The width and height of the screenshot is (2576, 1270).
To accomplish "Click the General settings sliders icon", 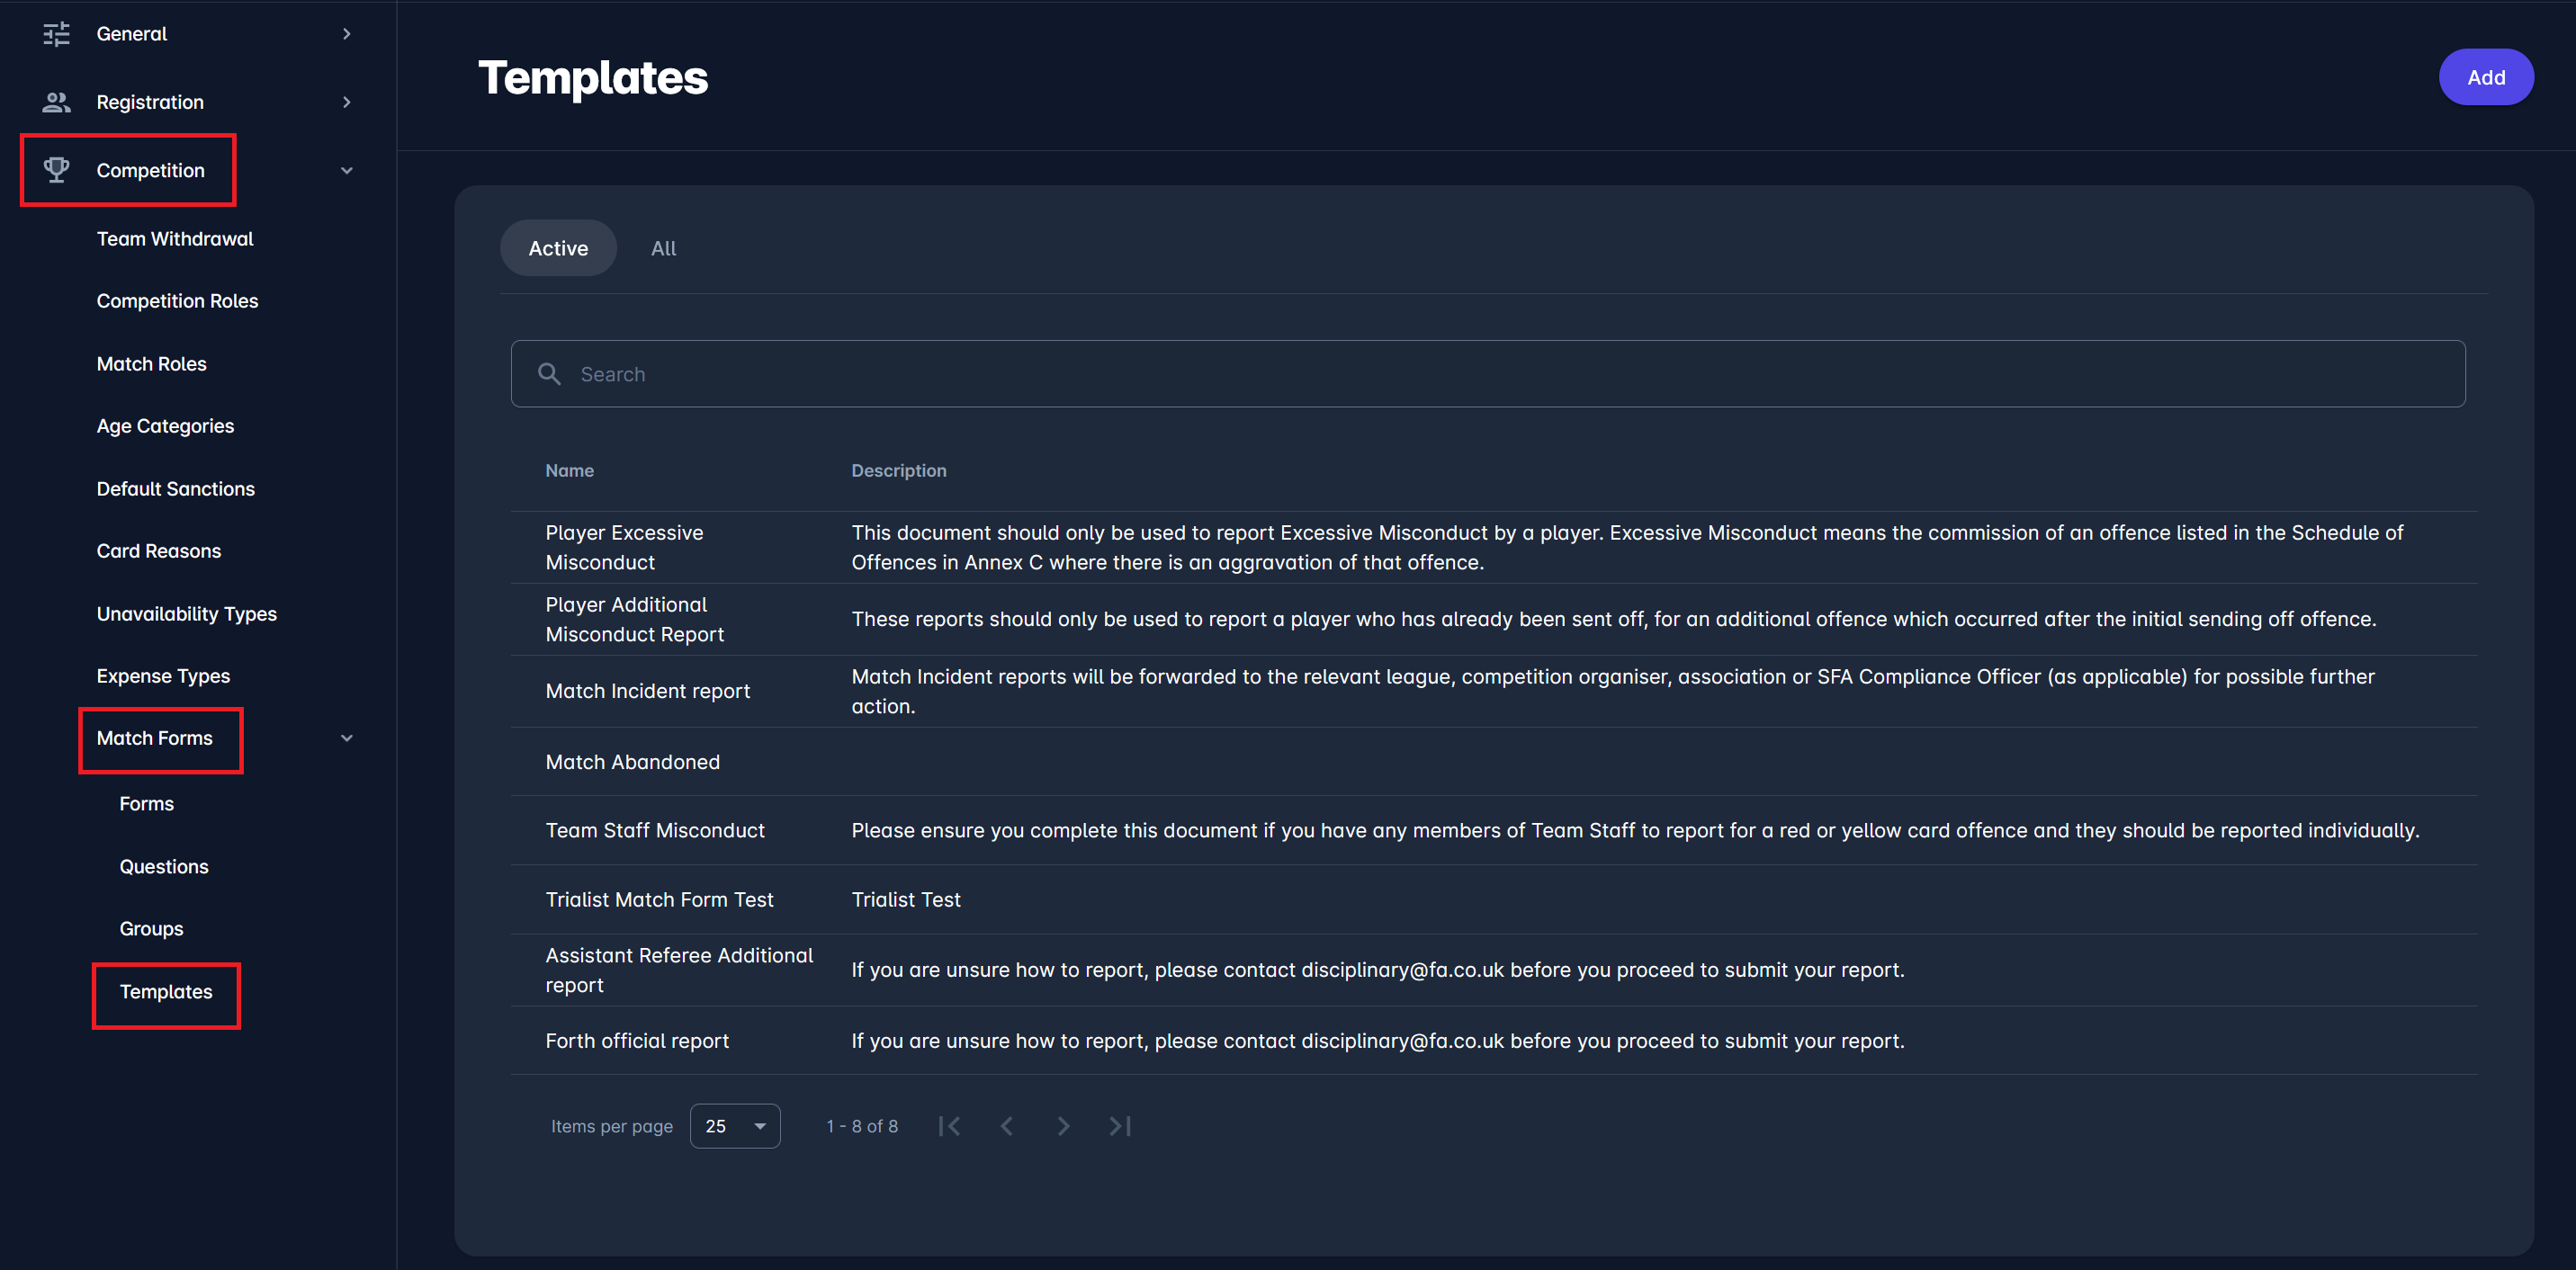I will tap(56, 34).
